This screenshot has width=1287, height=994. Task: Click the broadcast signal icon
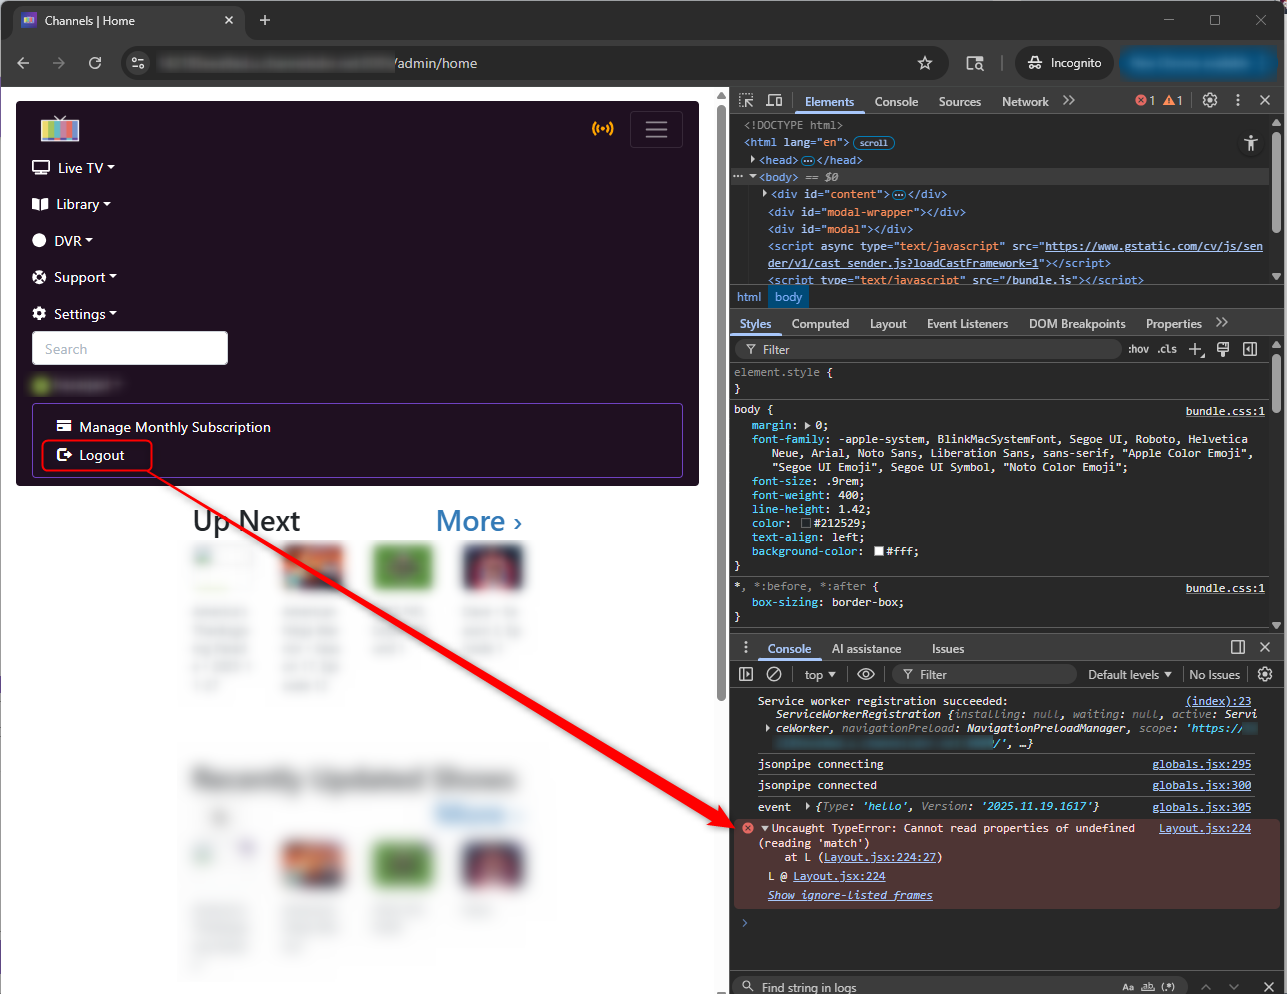(x=602, y=129)
